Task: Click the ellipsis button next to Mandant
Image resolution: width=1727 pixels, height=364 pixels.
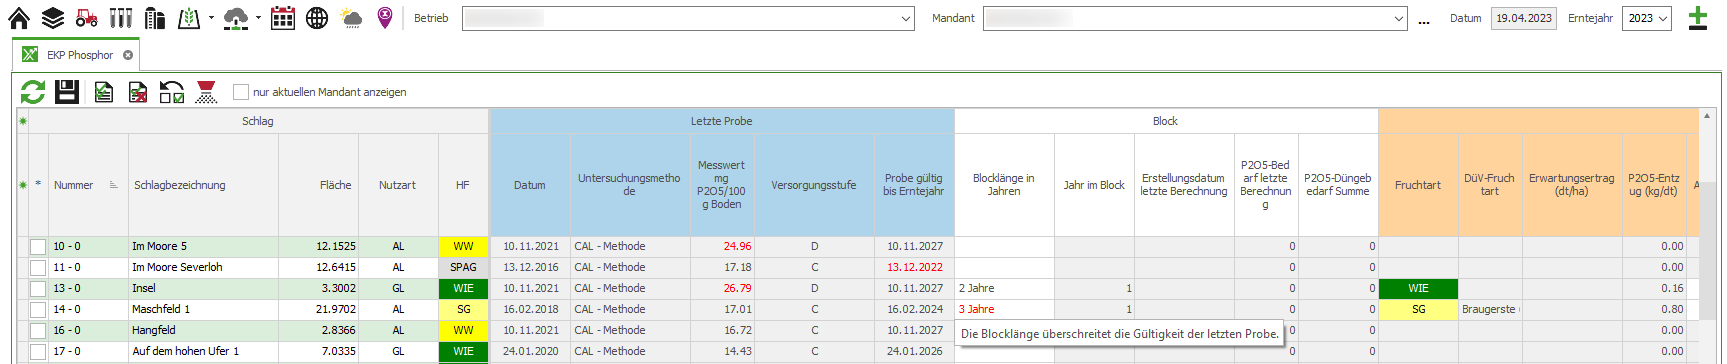Action: click(1424, 19)
